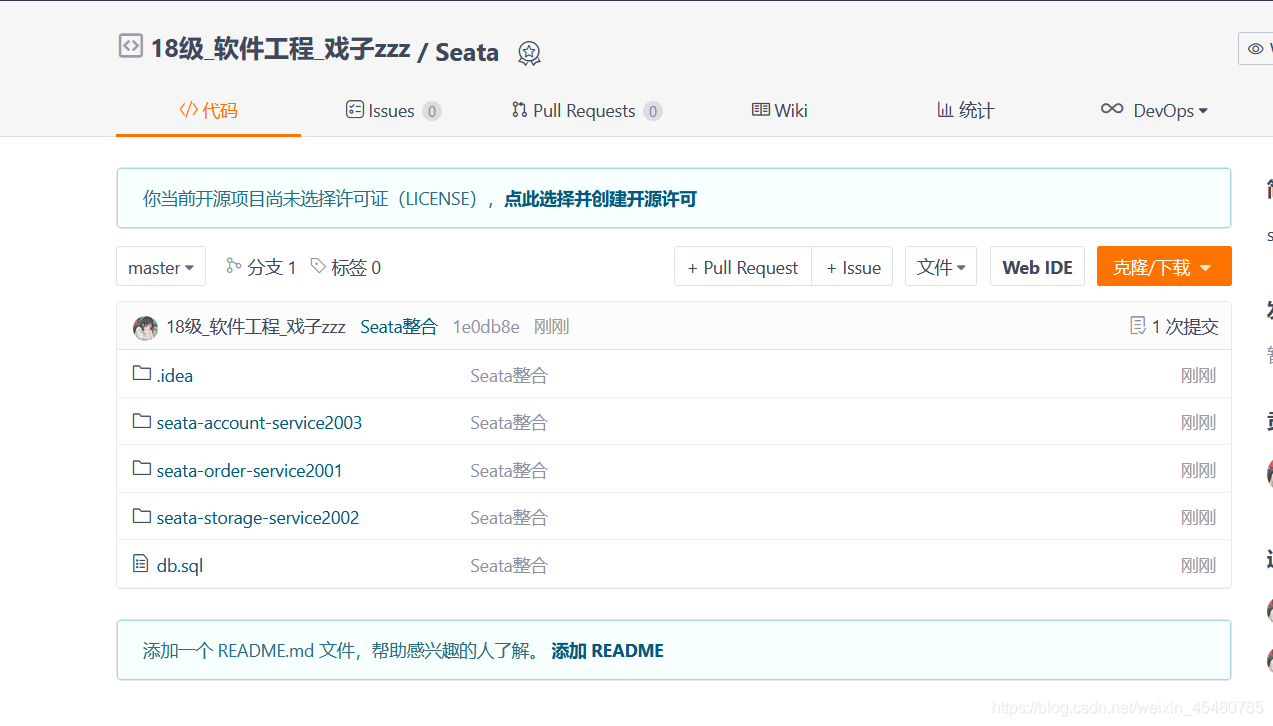View the 1 次提交 commit history

[1185, 327]
